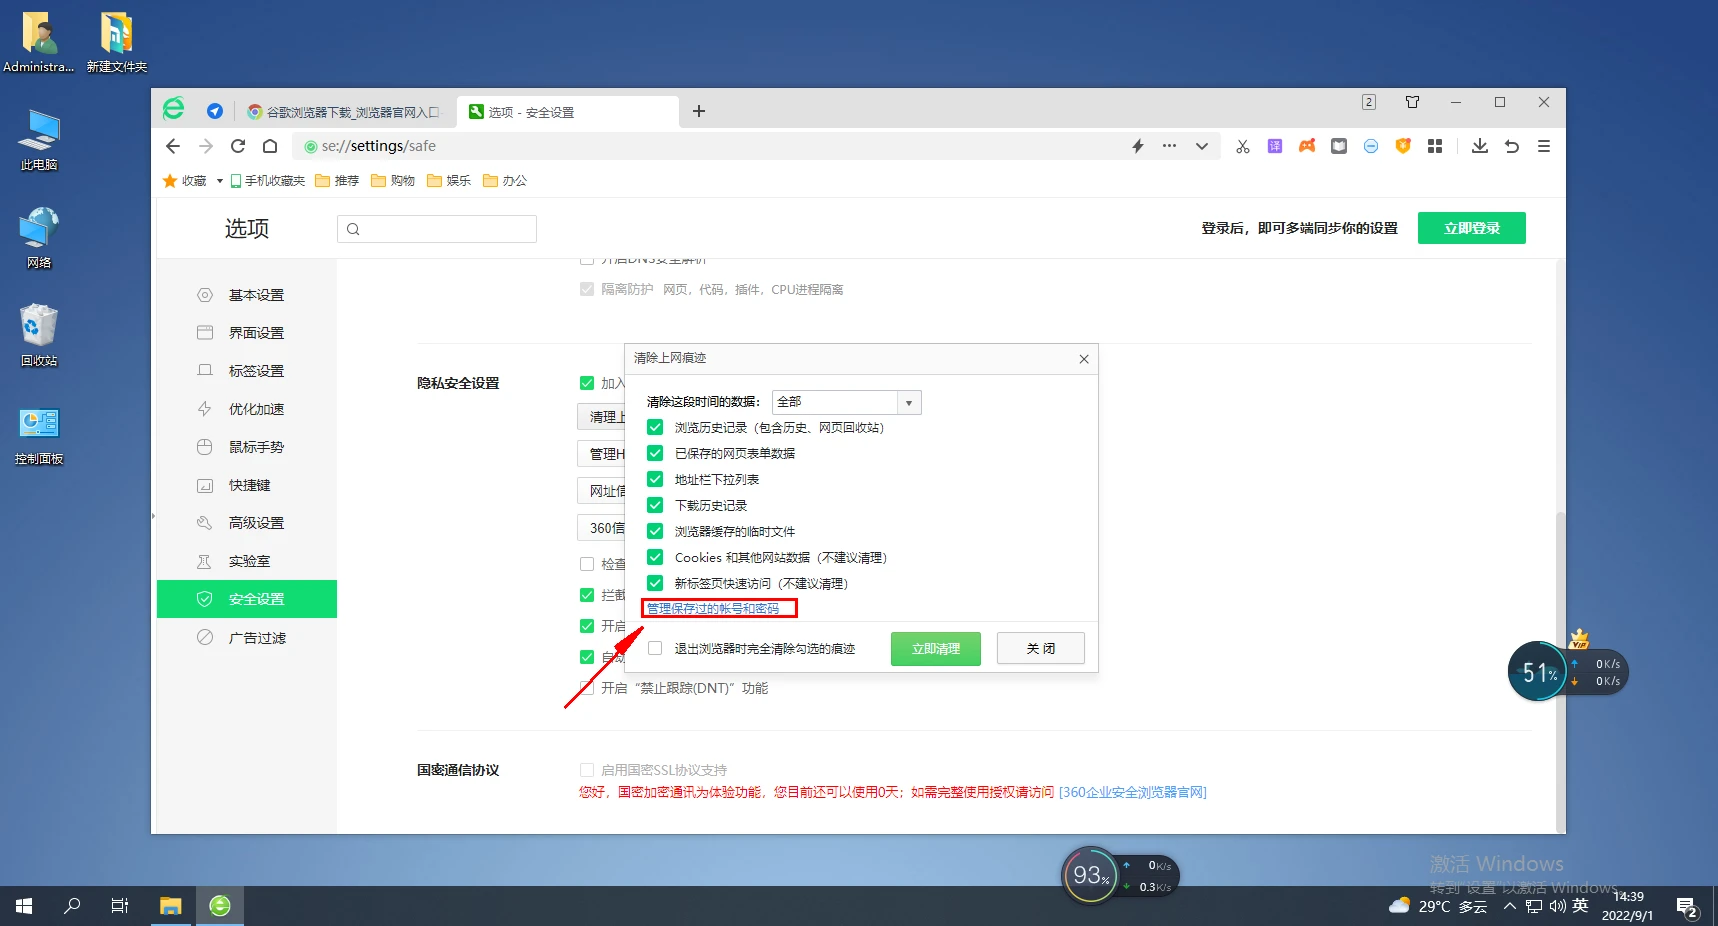Open 标签设置 in settings sidebar

(x=247, y=371)
